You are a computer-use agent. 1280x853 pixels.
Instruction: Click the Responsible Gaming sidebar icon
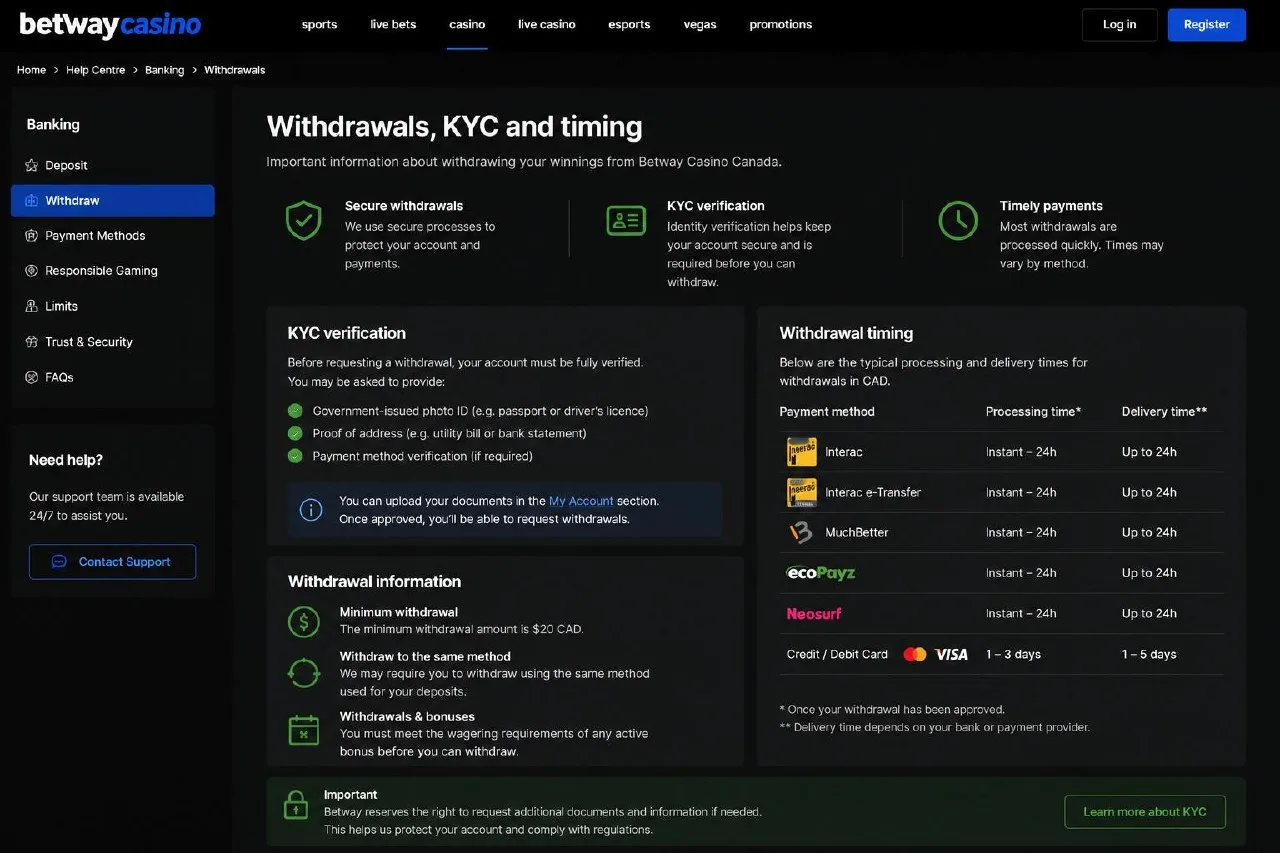(x=32, y=271)
